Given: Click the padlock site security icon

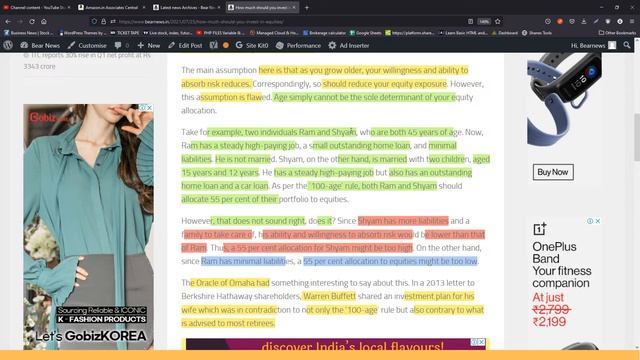Looking at the screenshot, I should (x=103, y=21).
